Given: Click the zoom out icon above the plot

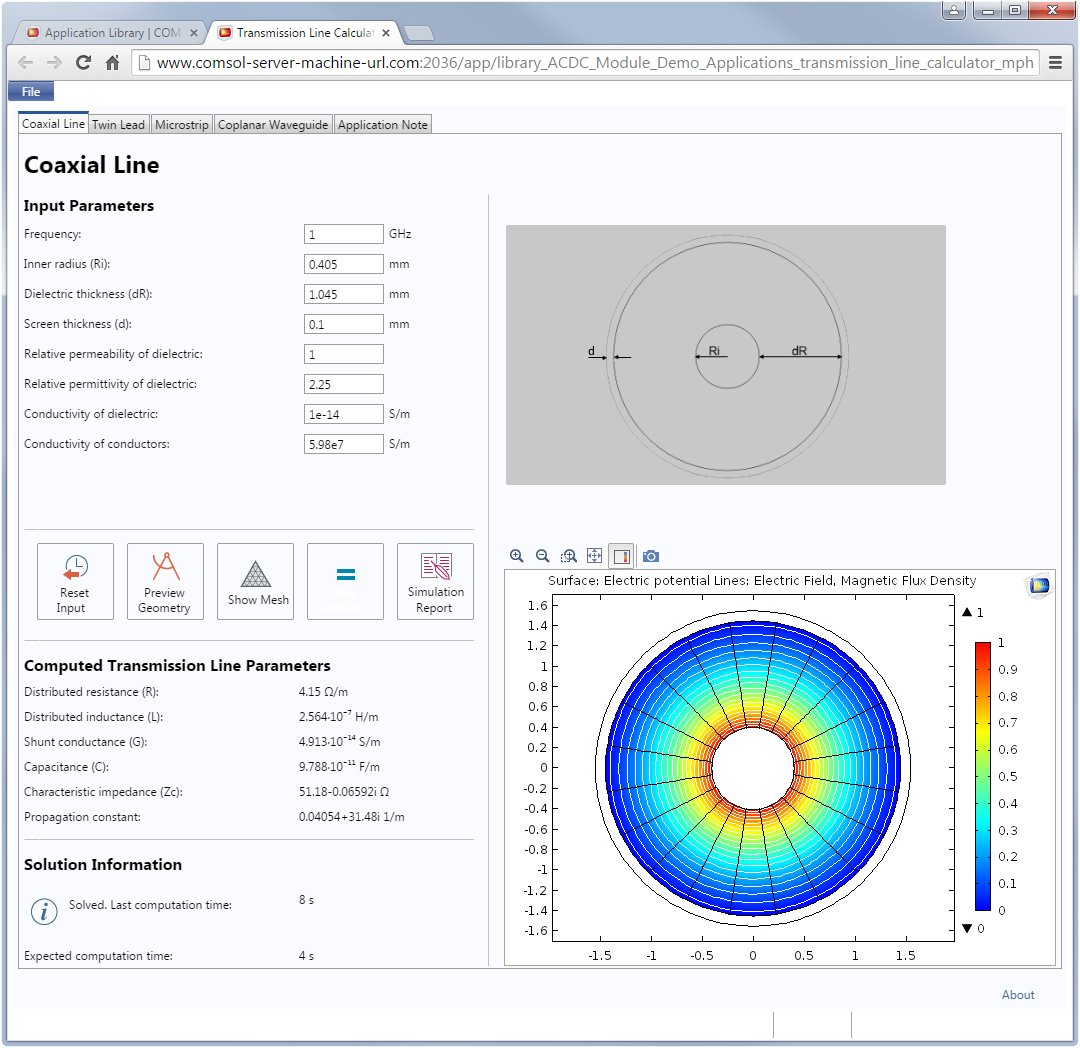Looking at the screenshot, I should click(x=543, y=556).
